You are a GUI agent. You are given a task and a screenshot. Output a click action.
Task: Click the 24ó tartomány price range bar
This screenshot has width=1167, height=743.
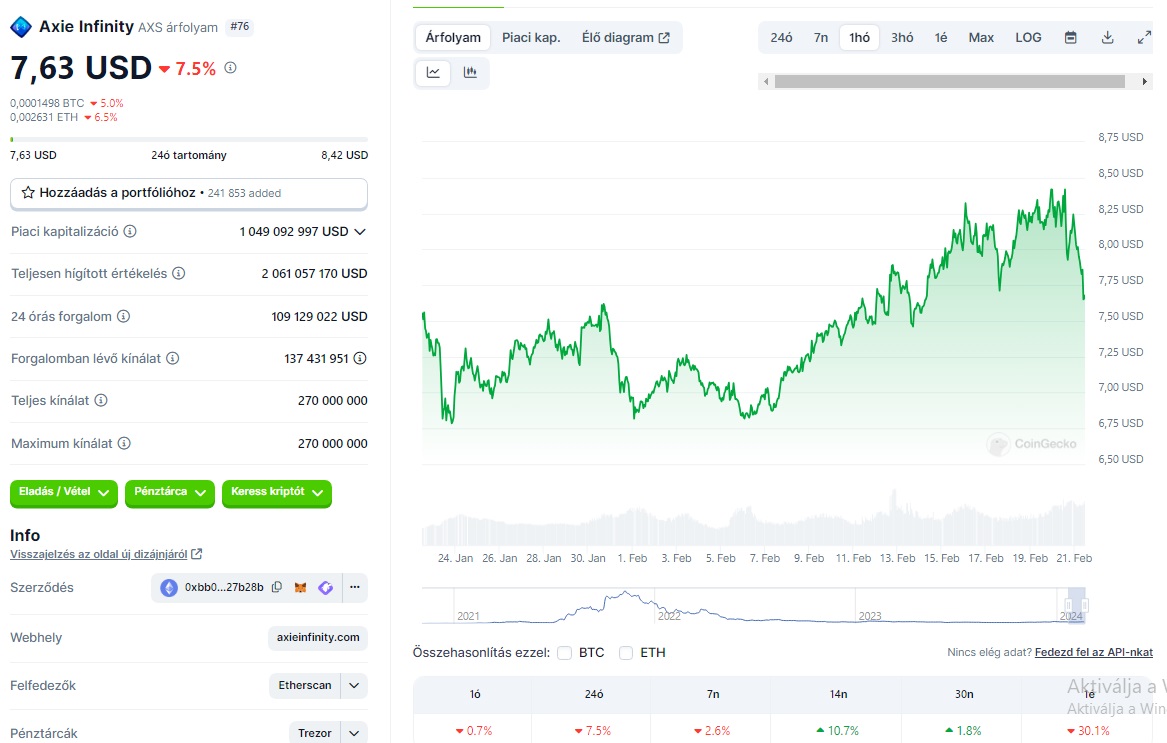[x=189, y=139]
